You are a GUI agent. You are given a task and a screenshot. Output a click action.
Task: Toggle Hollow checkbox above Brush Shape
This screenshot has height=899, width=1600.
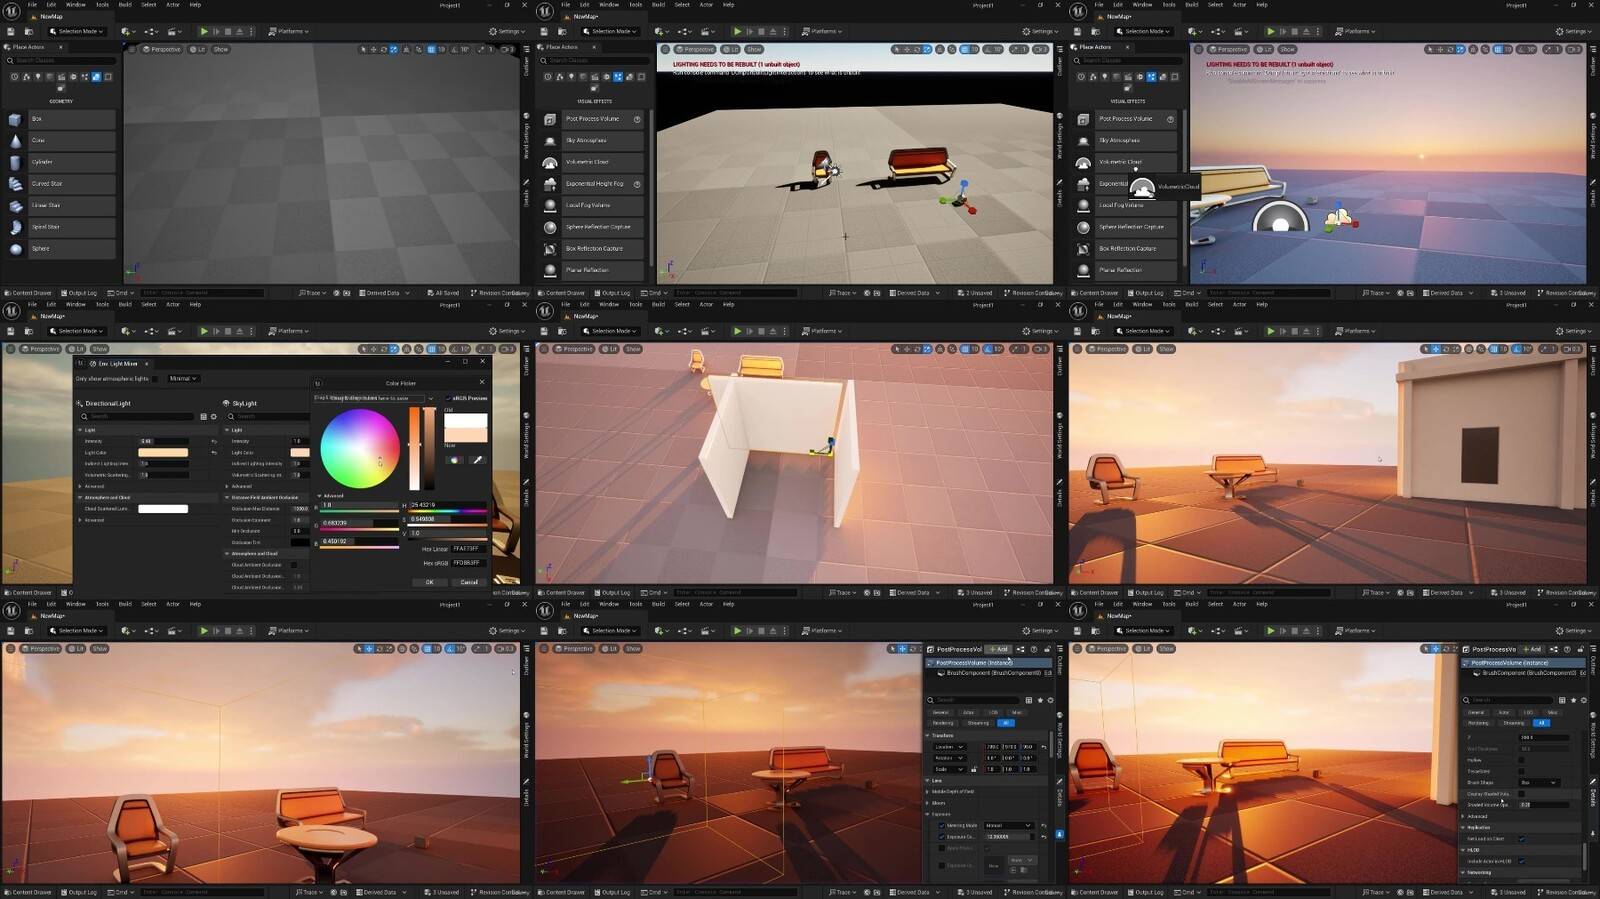pos(1522,760)
